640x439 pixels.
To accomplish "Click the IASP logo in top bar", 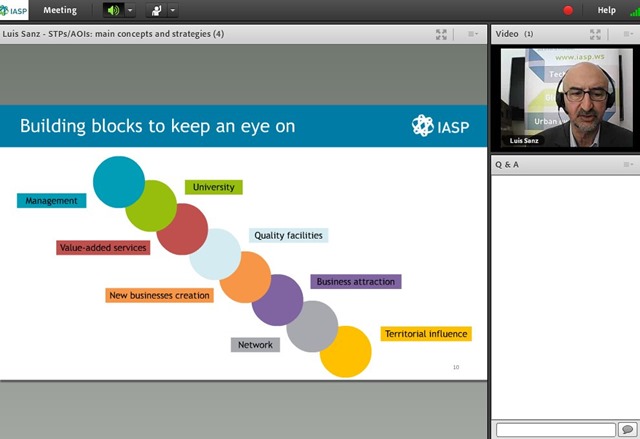I will (x=14, y=10).
